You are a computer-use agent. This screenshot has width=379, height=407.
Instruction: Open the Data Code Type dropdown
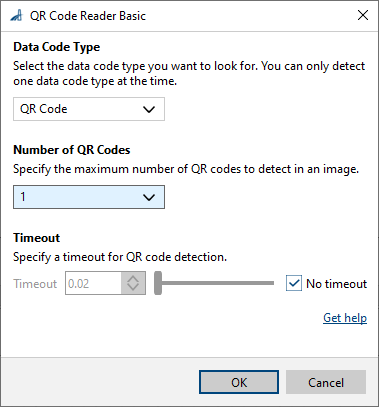click(x=89, y=109)
